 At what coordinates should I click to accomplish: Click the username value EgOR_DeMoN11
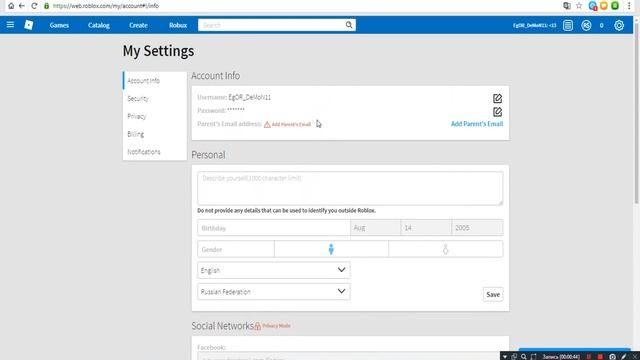coord(249,97)
